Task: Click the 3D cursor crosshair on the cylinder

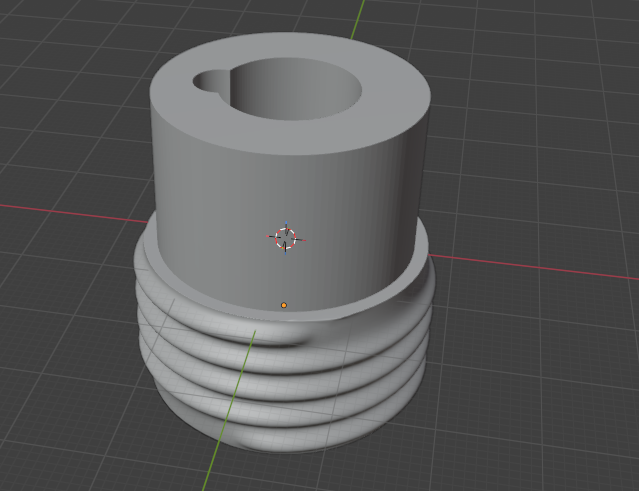Action: pyautogui.click(x=286, y=238)
